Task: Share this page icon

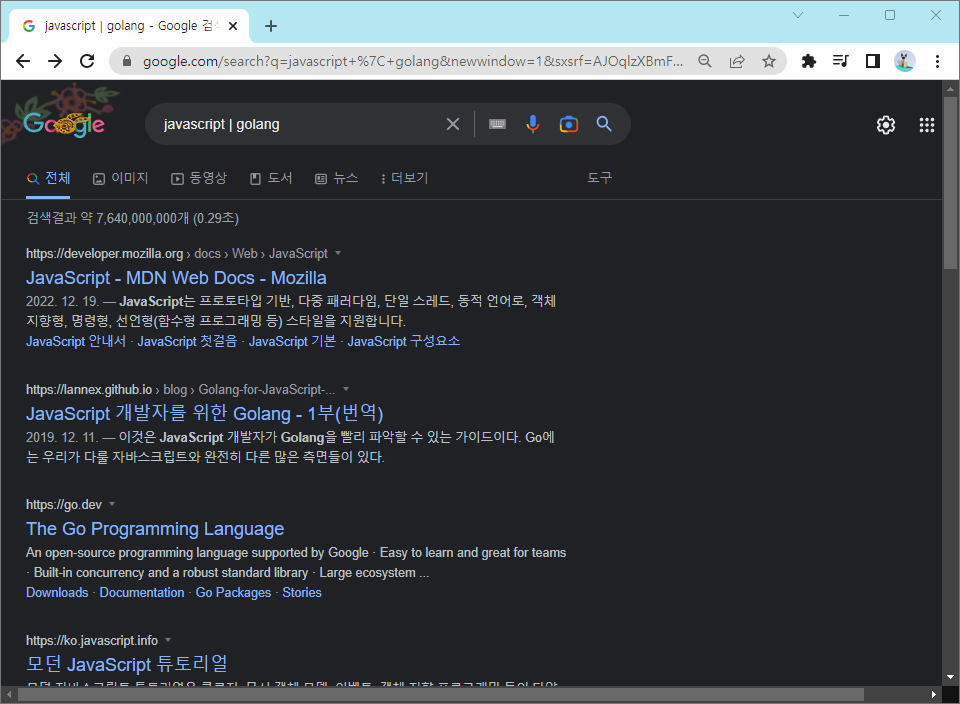Action: tap(737, 61)
